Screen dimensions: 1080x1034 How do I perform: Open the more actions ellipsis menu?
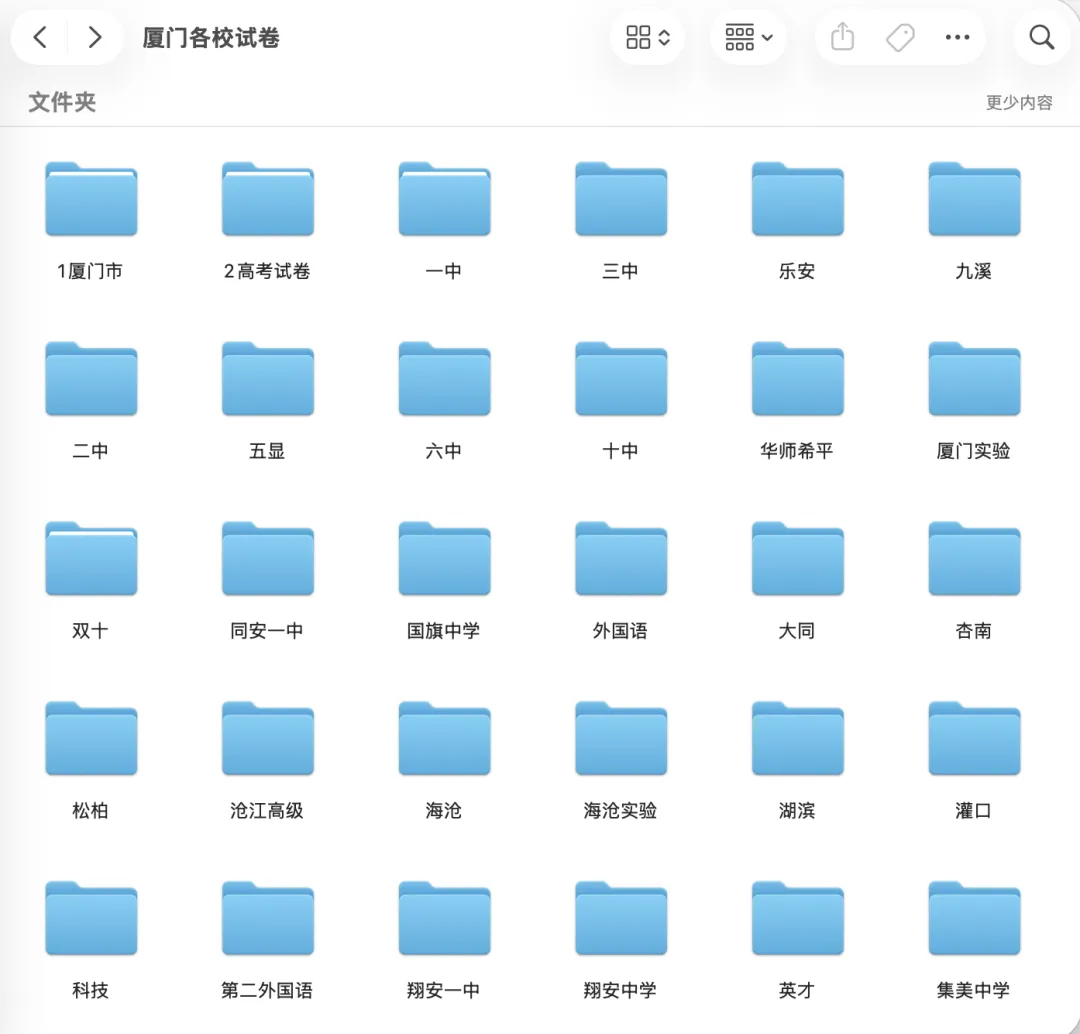point(957,37)
